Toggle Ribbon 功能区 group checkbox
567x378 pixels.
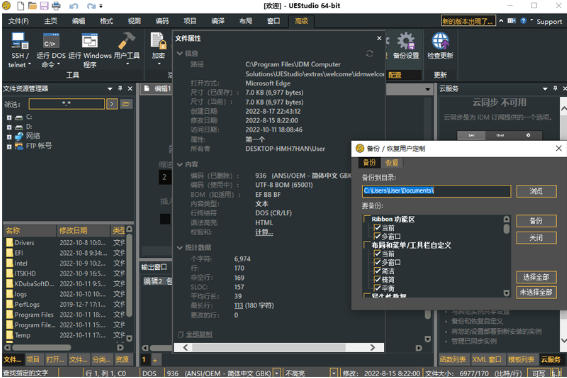(x=367, y=219)
